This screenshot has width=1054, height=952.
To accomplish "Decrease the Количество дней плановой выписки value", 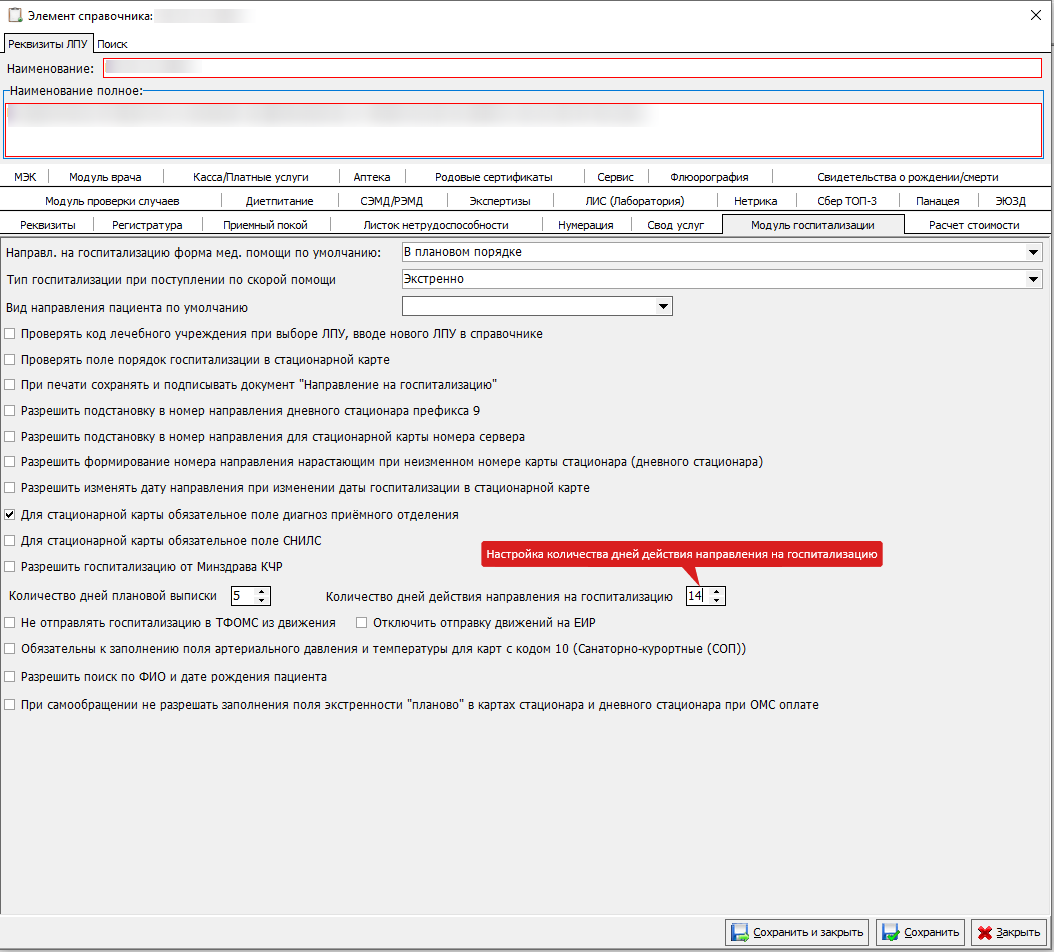I will pos(261,600).
